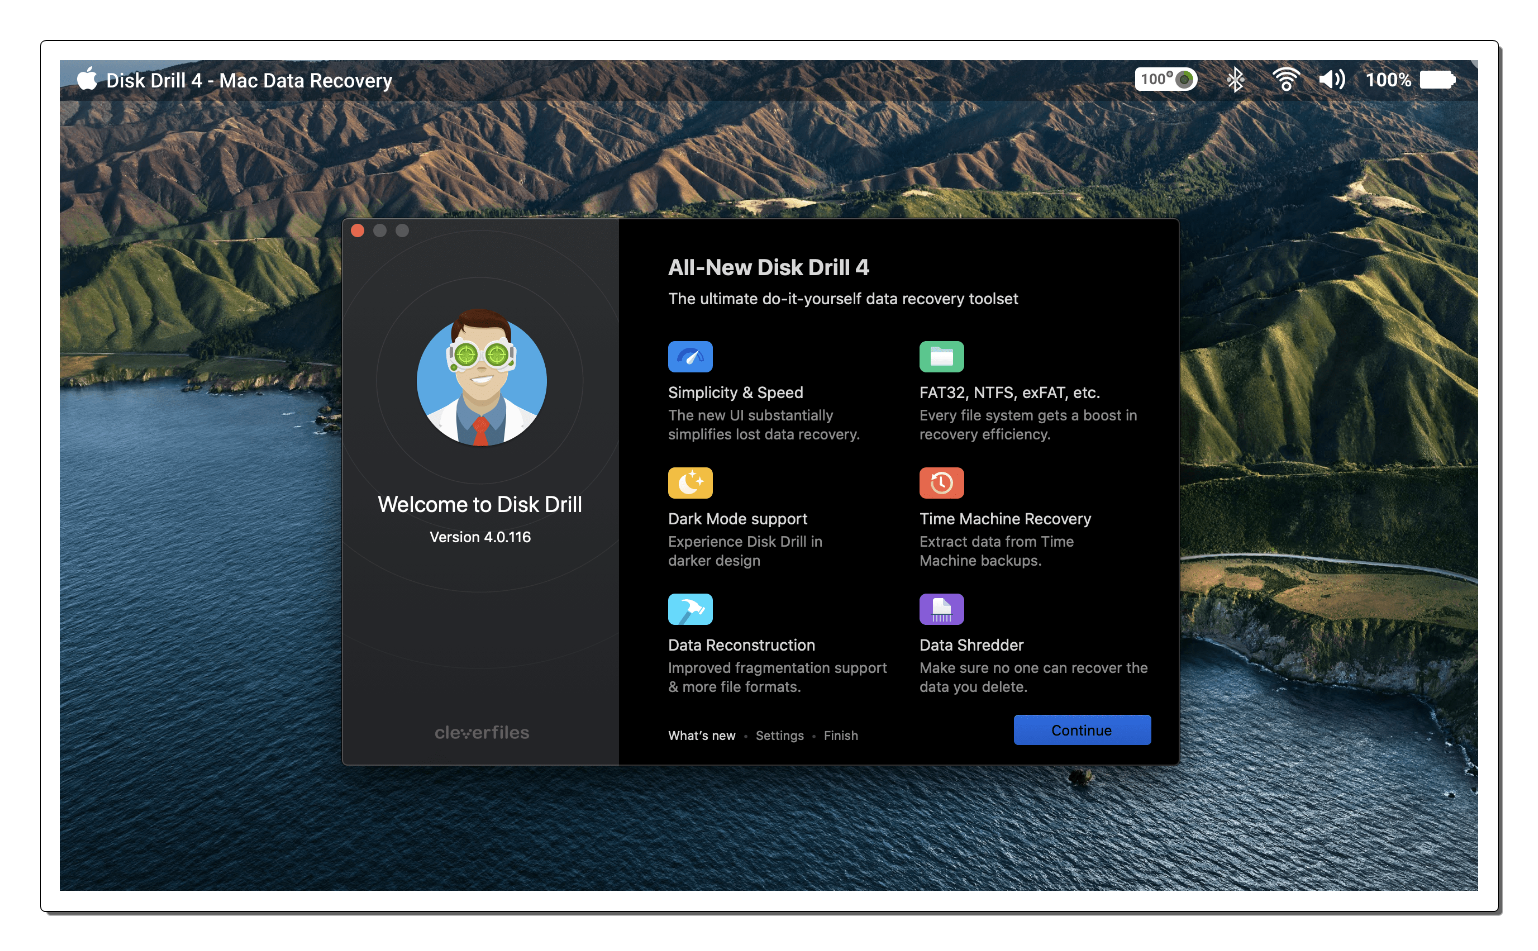This screenshot has width=1538, height=951.
Task: Click the green FAT32 NTFS folder icon
Action: click(941, 357)
